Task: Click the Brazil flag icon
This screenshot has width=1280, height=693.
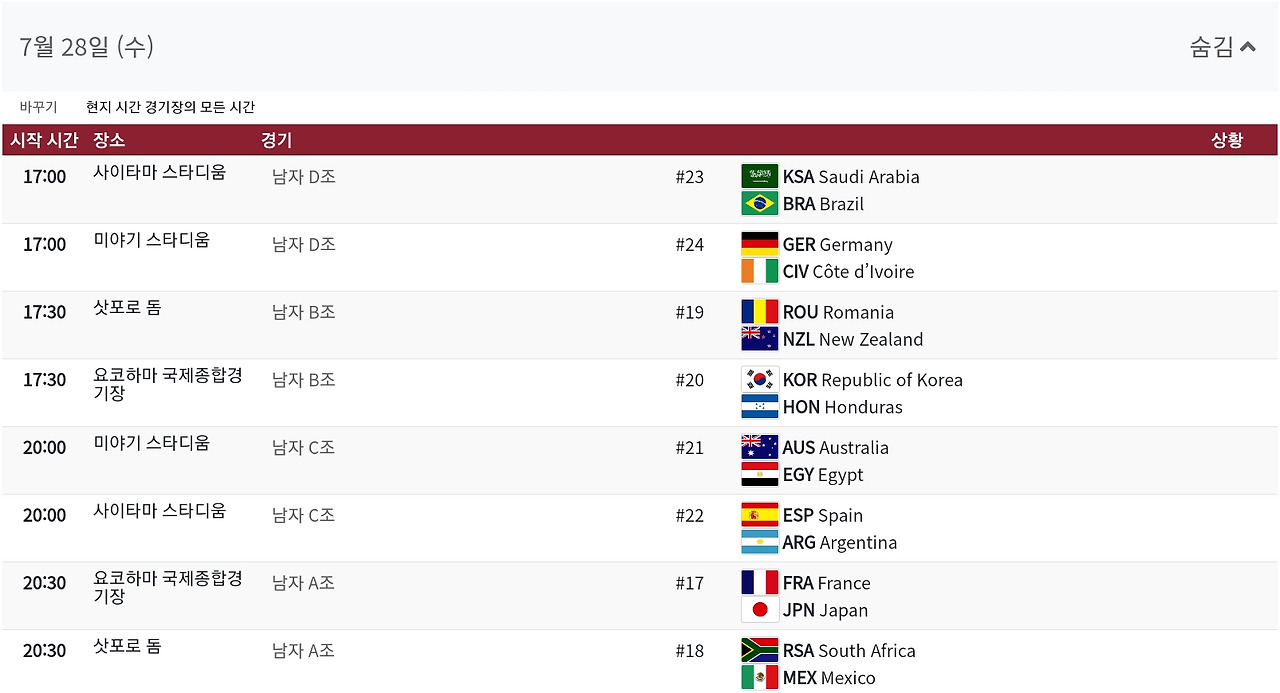Action: click(x=759, y=203)
